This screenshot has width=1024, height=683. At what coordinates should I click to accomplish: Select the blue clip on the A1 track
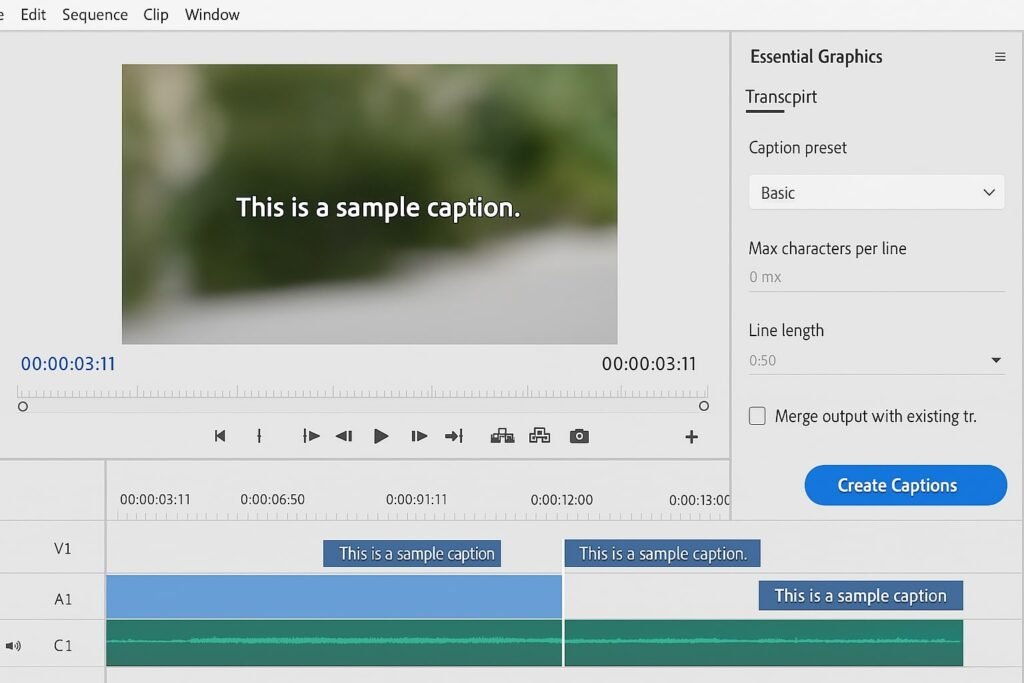pos(333,597)
